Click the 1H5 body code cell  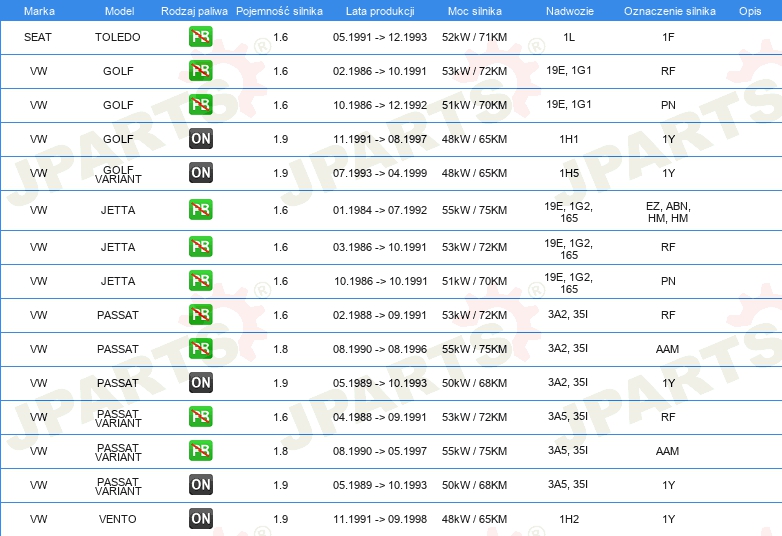tap(569, 173)
